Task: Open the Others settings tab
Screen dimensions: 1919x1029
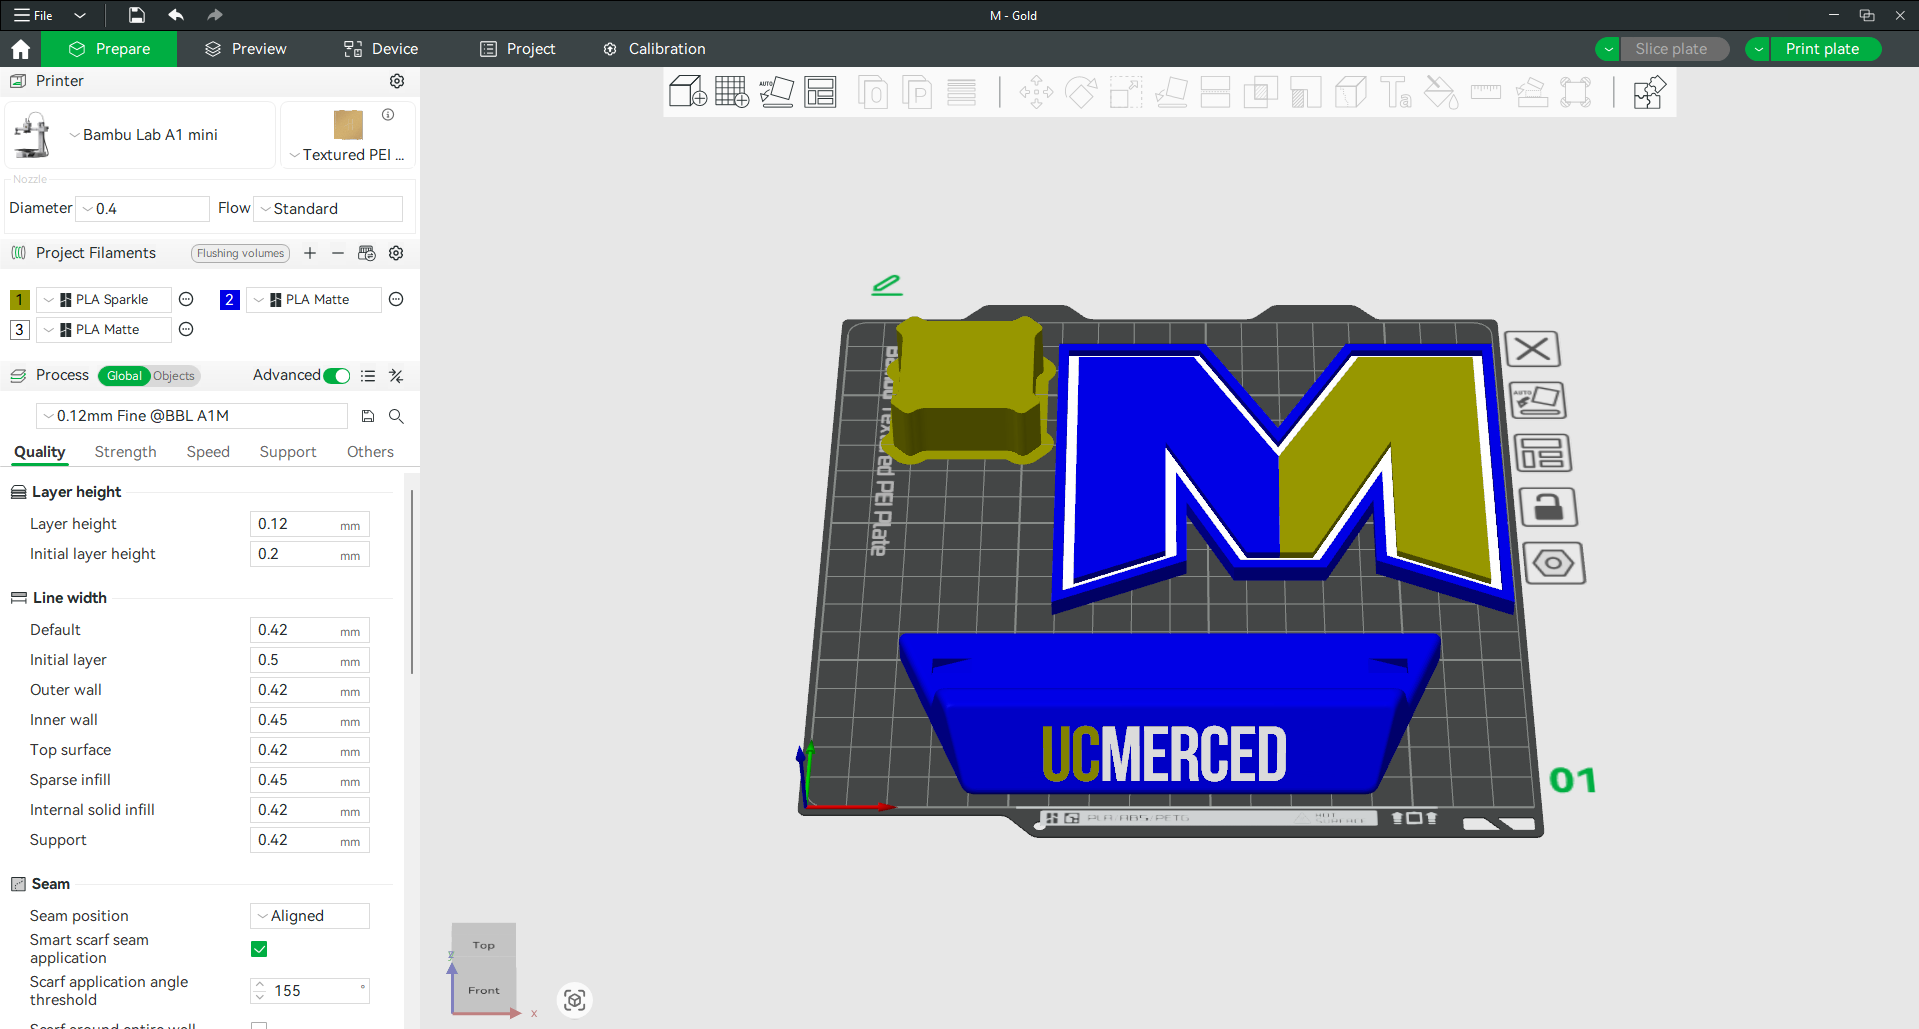Action: point(370,452)
